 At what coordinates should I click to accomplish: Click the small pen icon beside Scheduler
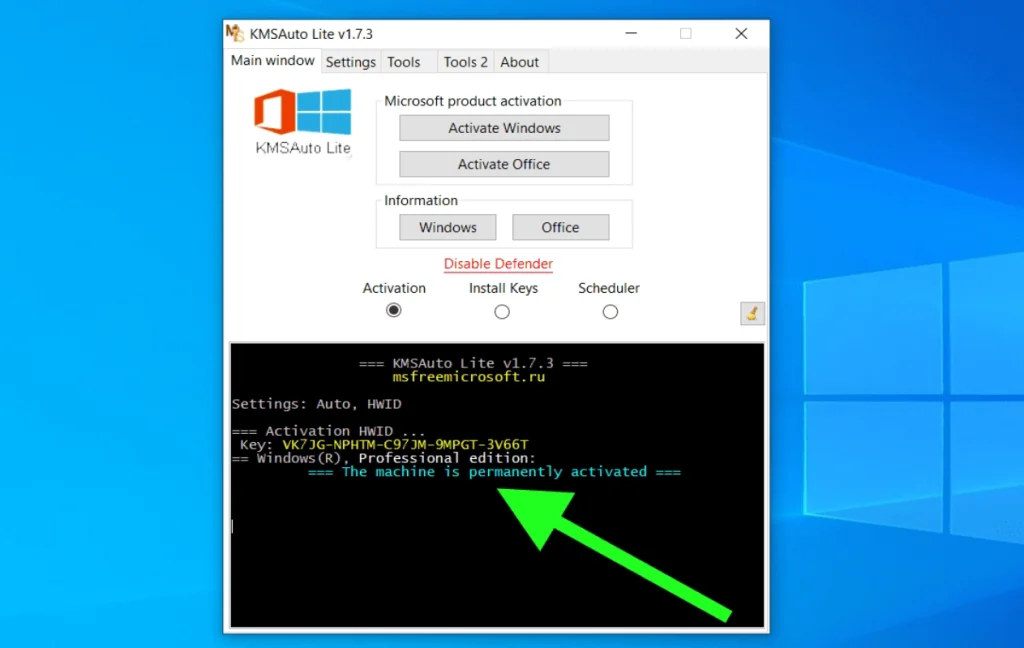(x=752, y=313)
